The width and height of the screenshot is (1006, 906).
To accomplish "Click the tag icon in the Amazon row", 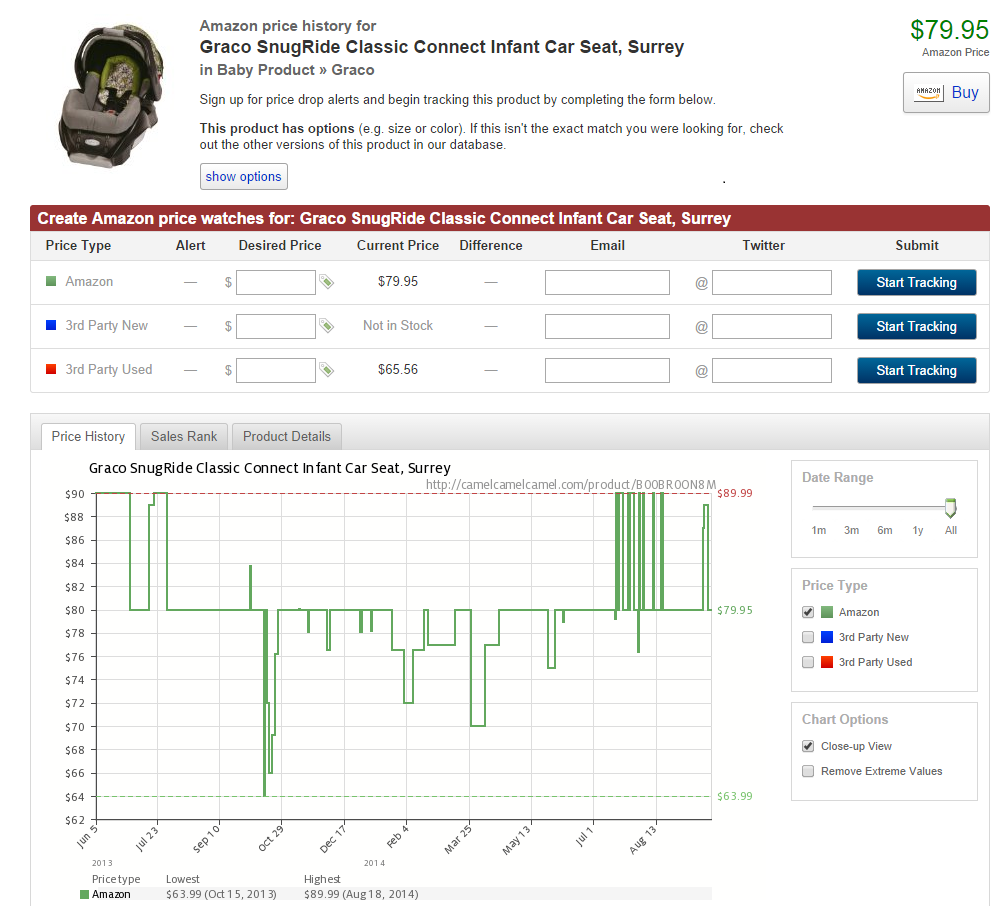I will [x=327, y=282].
